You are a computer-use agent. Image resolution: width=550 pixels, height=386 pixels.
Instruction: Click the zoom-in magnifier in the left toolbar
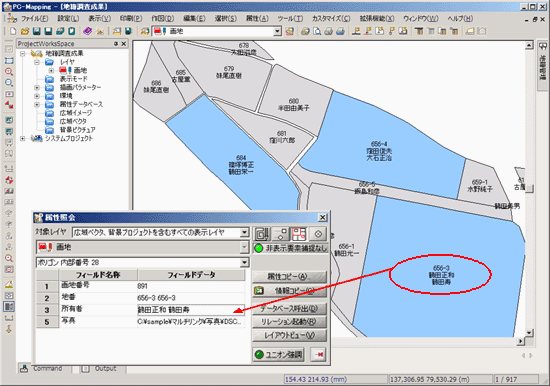9,72
